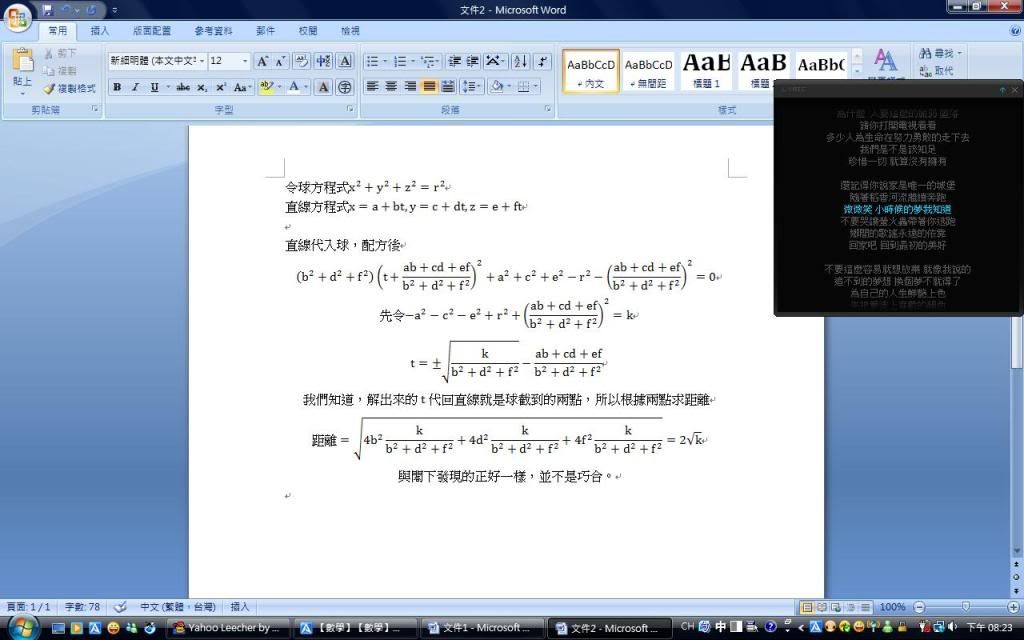Click the Save icon in the Quick Access Toolbar
Image resolution: width=1024 pixels, height=640 pixels.
(x=48, y=10)
